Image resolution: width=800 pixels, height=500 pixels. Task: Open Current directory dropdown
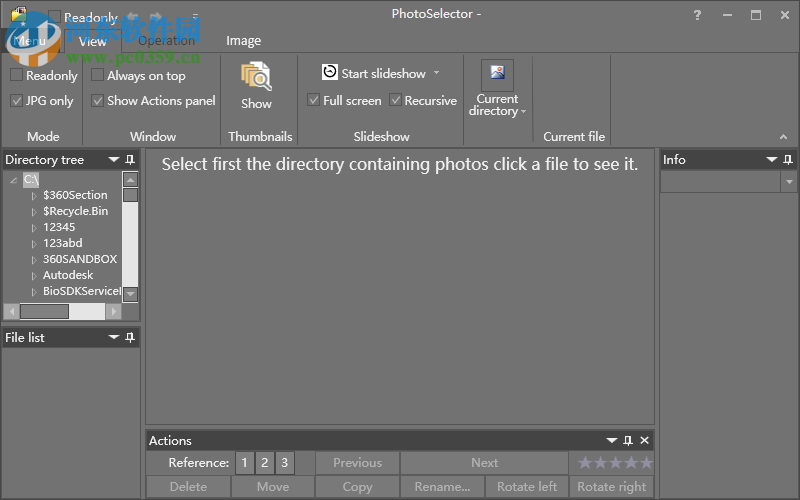pyautogui.click(x=523, y=112)
